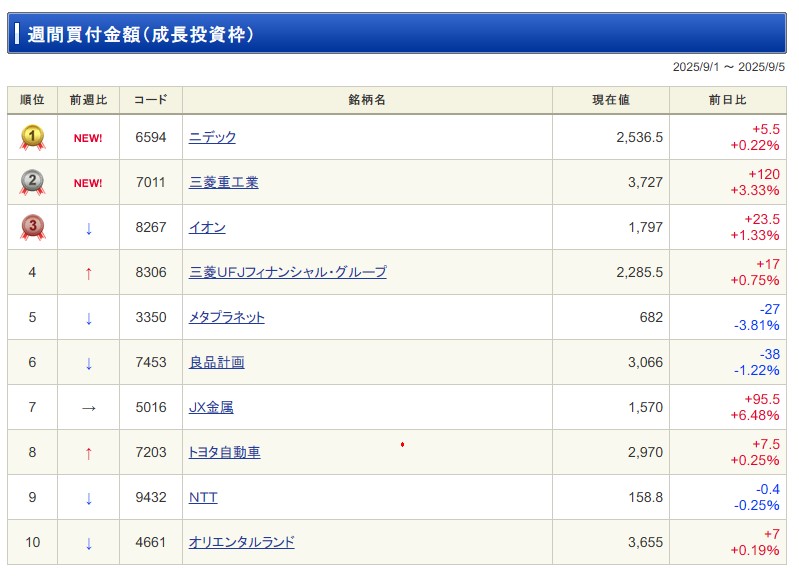Viewport: 799px width, 576px height.
Task: Click current price 2,285.5
Action: 640,272
